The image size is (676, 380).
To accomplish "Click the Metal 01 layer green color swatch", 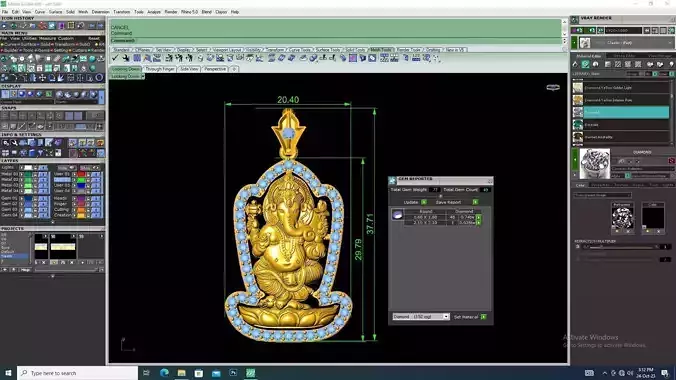I will [x=28, y=174].
